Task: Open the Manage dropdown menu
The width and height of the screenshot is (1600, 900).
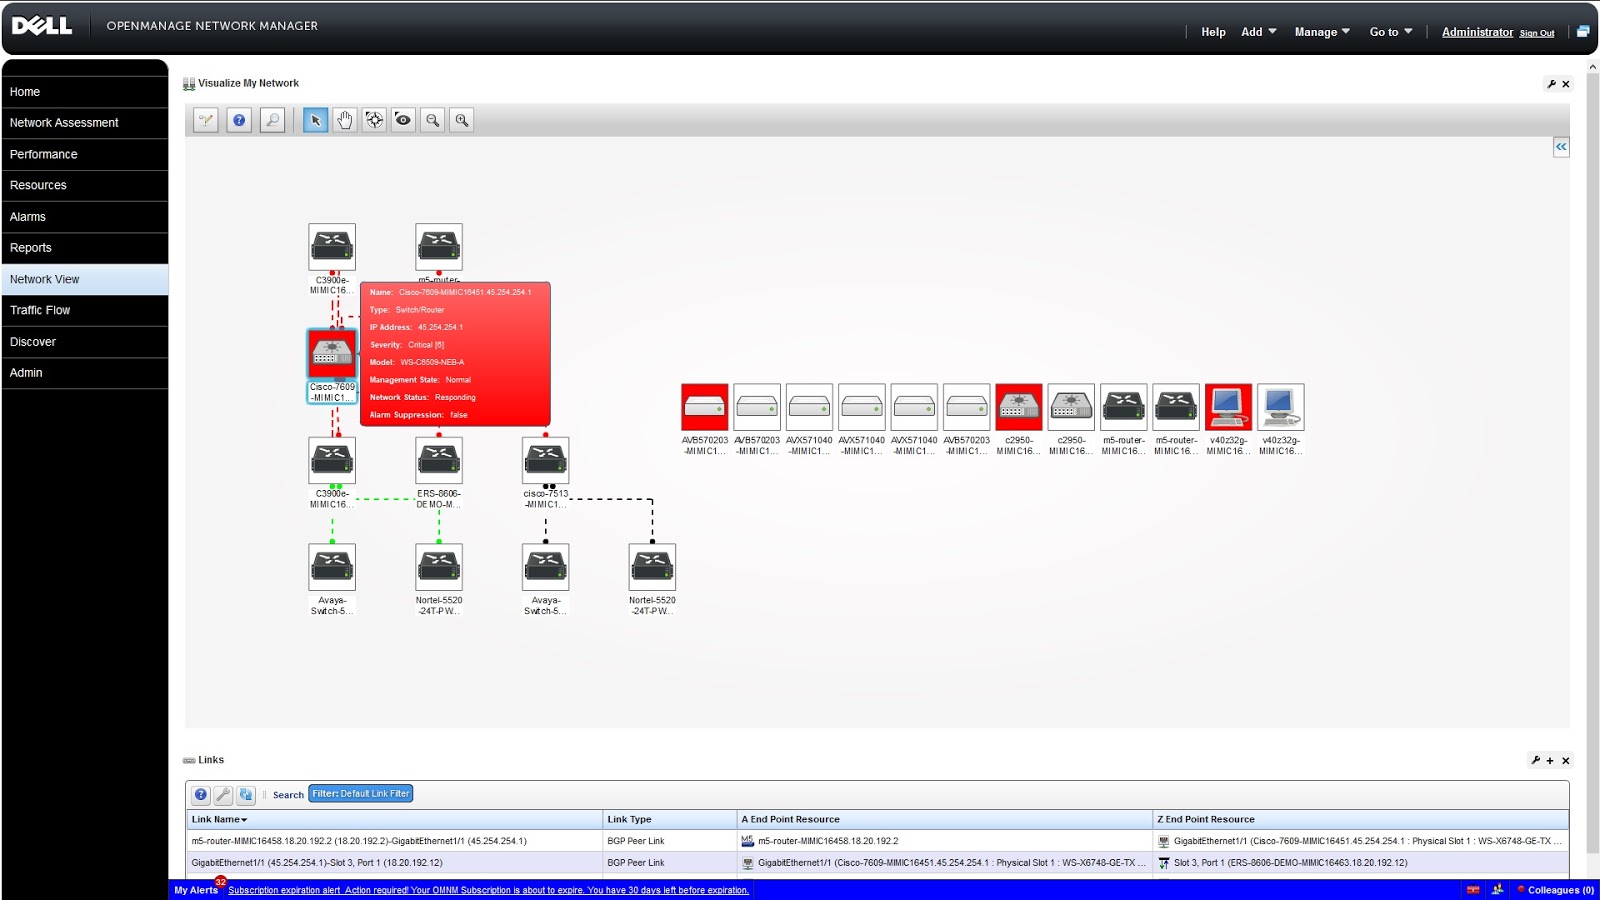Action: pos(1320,31)
